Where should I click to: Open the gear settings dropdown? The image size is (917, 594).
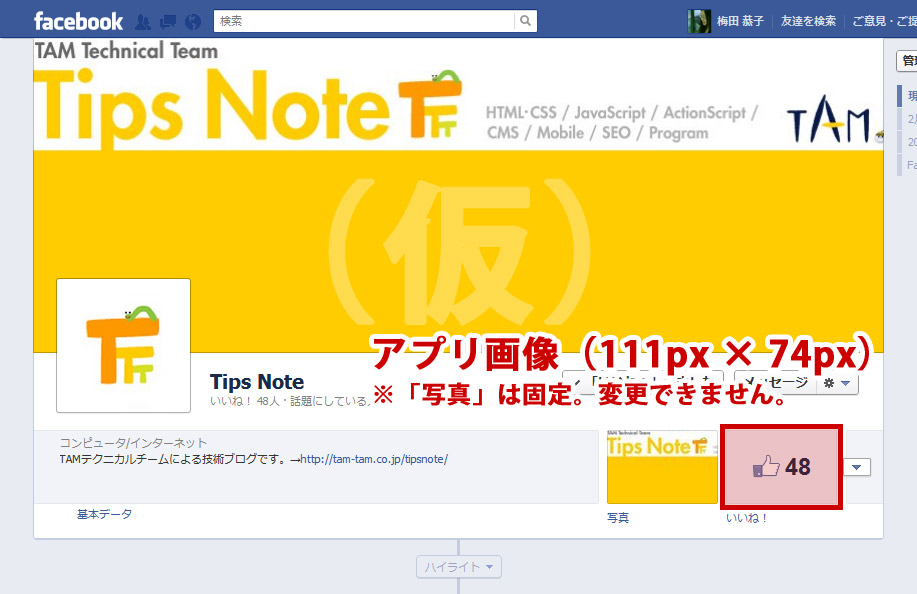837,384
